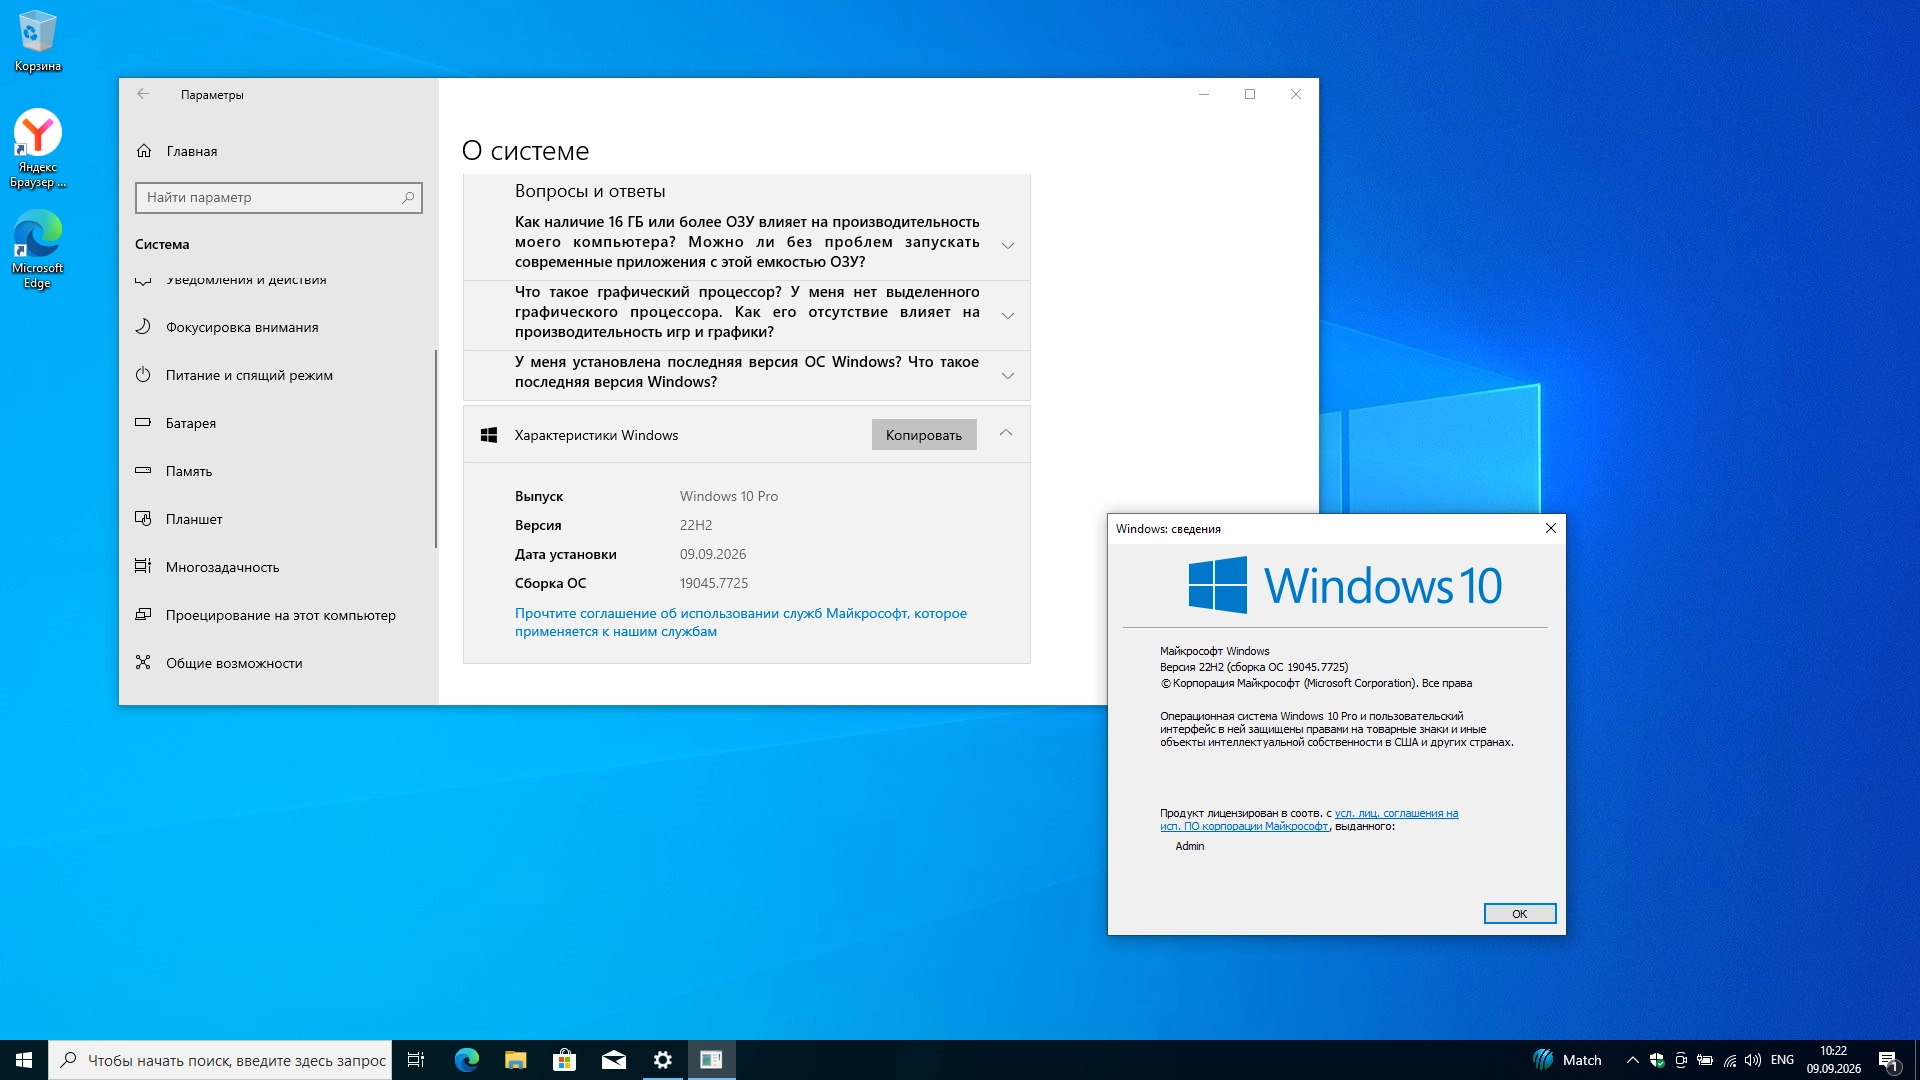The width and height of the screenshot is (1920, 1080).
Task: Click the Копировать button
Action: [924, 435]
